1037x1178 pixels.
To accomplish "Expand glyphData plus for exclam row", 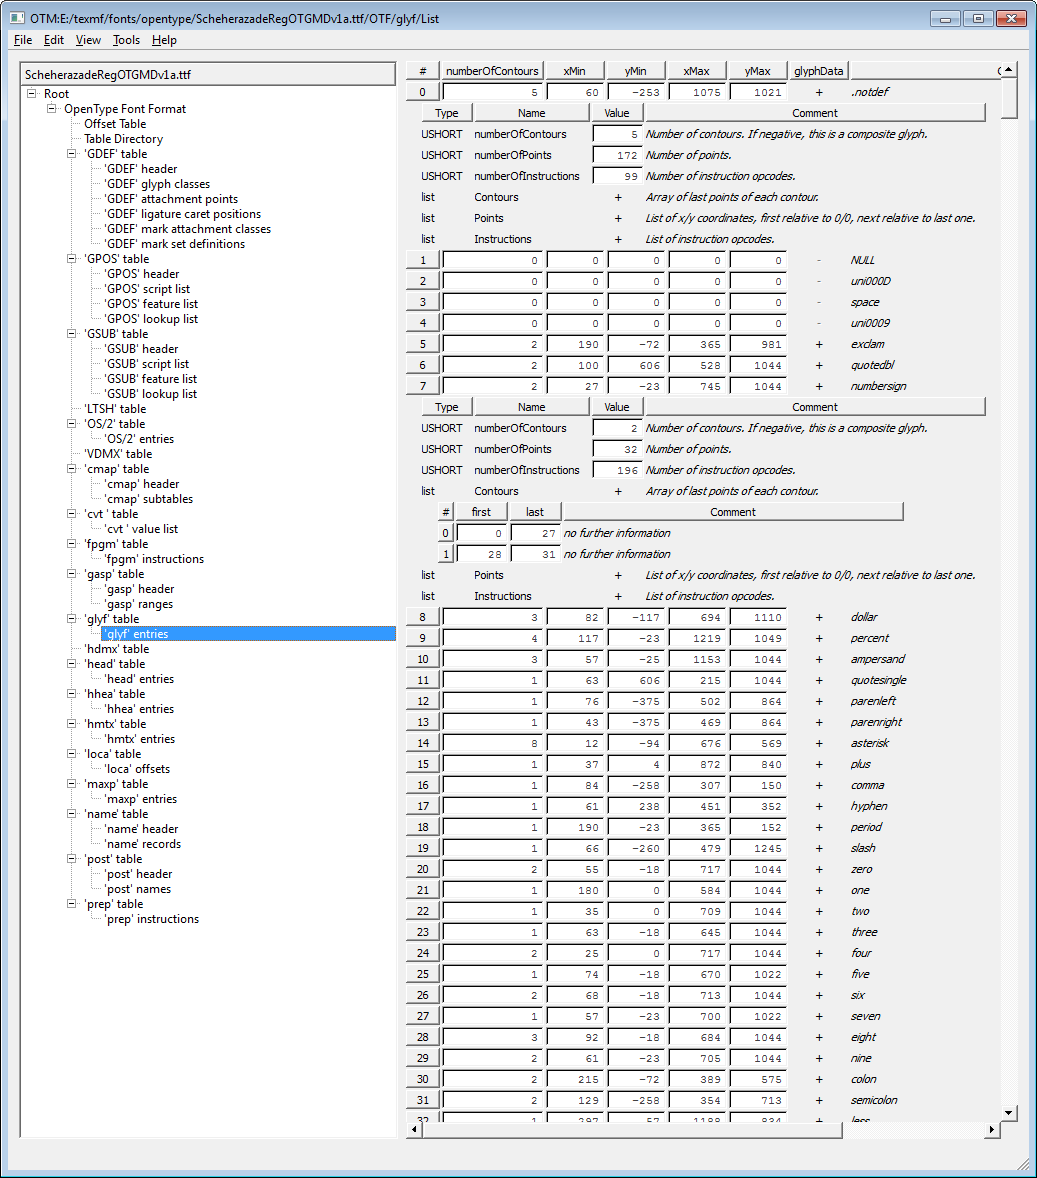I will 819,344.
